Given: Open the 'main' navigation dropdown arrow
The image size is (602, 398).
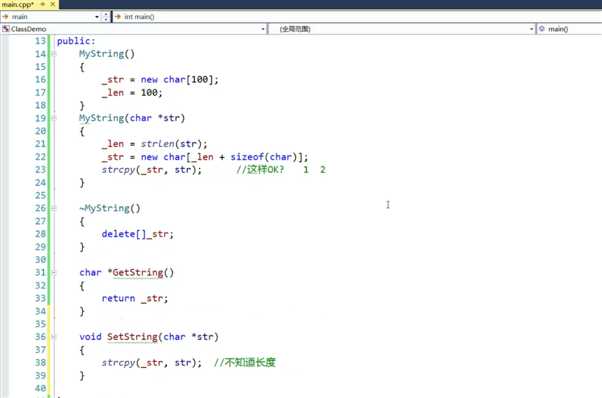Looking at the screenshot, I should click(x=97, y=17).
